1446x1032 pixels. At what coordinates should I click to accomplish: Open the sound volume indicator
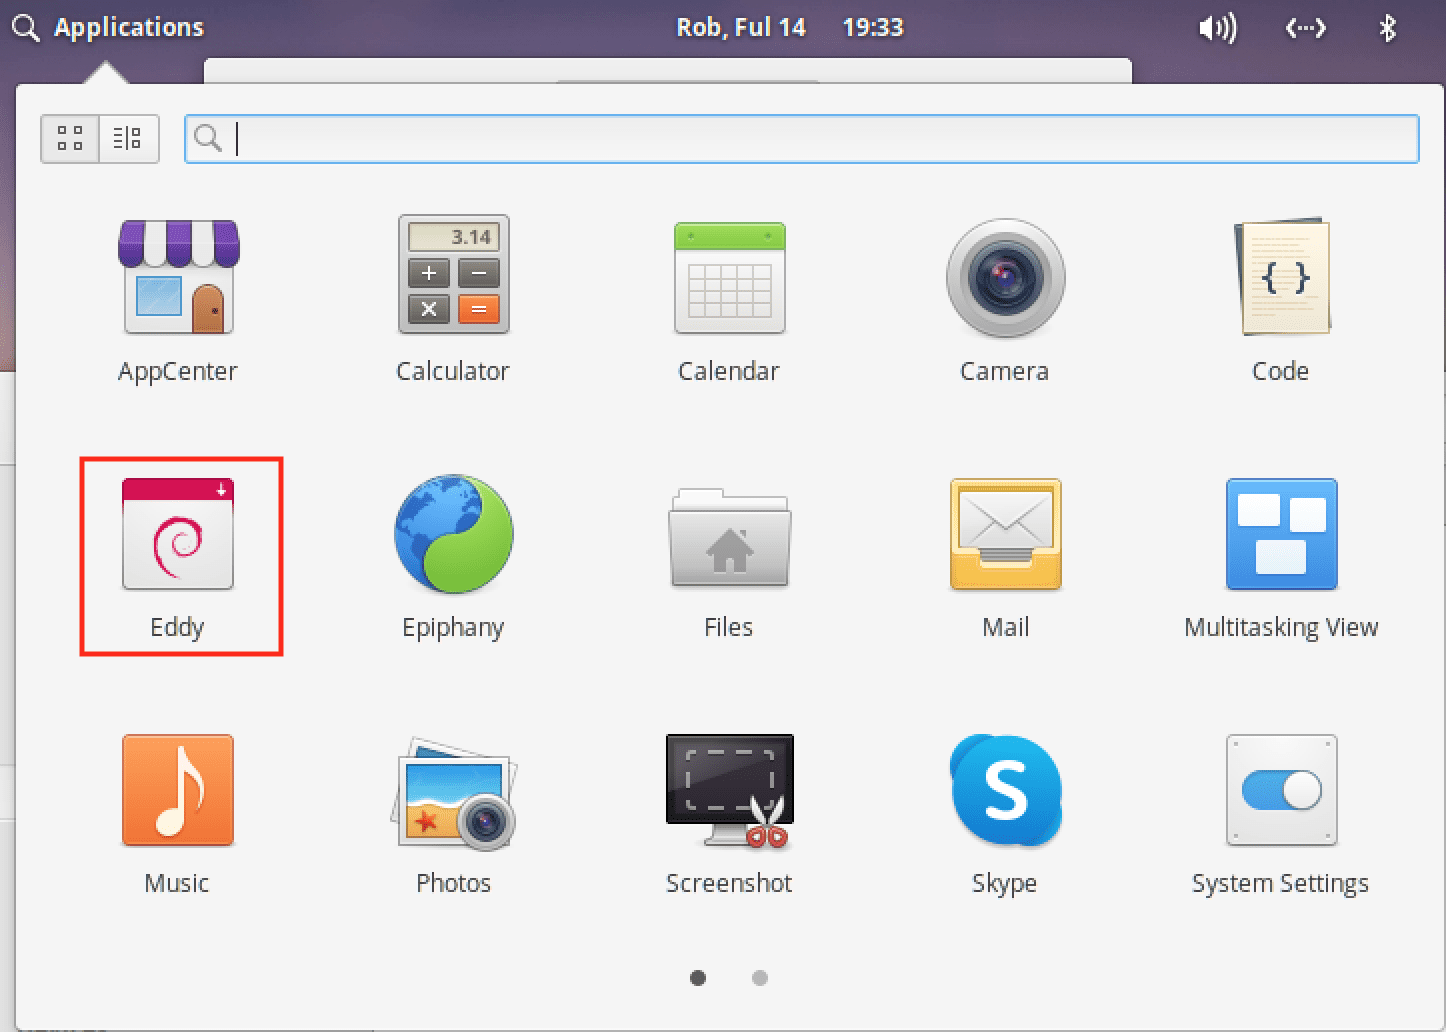click(1217, 28)
